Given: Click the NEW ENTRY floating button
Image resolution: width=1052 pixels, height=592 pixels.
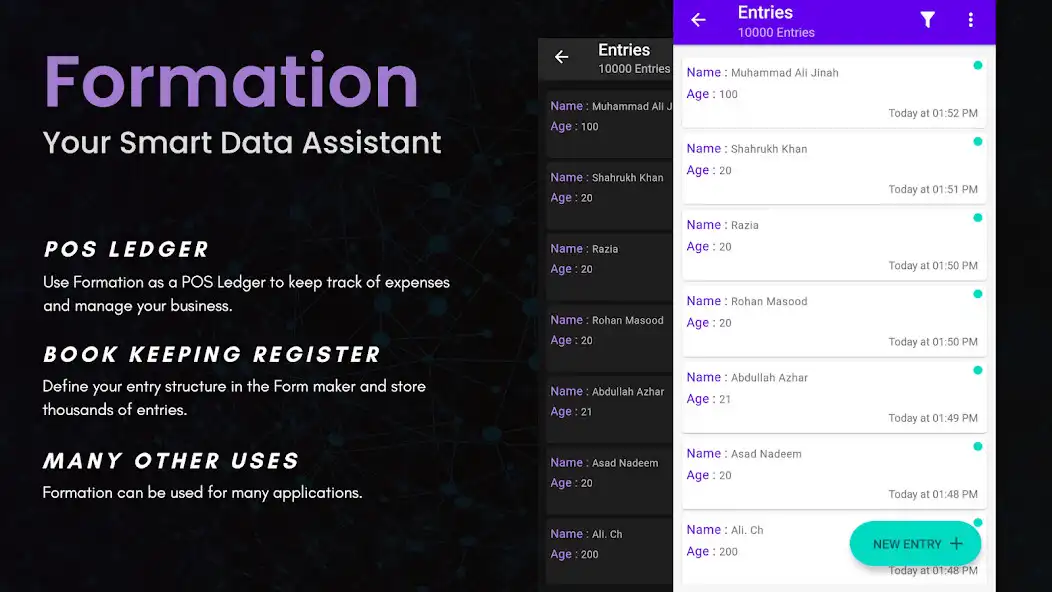Looking at the screenshot, I should [915, 544].
